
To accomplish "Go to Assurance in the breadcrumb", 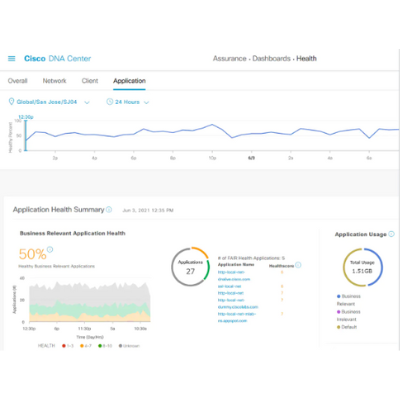I will pos(229,59).
